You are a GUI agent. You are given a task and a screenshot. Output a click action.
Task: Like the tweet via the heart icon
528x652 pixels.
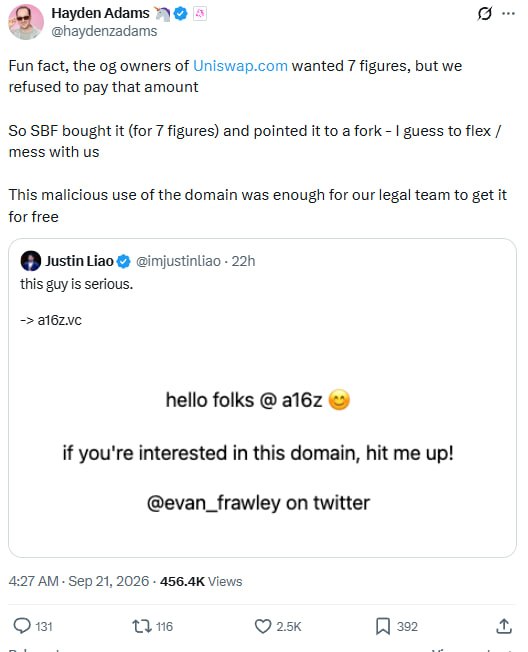pyautogui.click(x=263, y=626)
